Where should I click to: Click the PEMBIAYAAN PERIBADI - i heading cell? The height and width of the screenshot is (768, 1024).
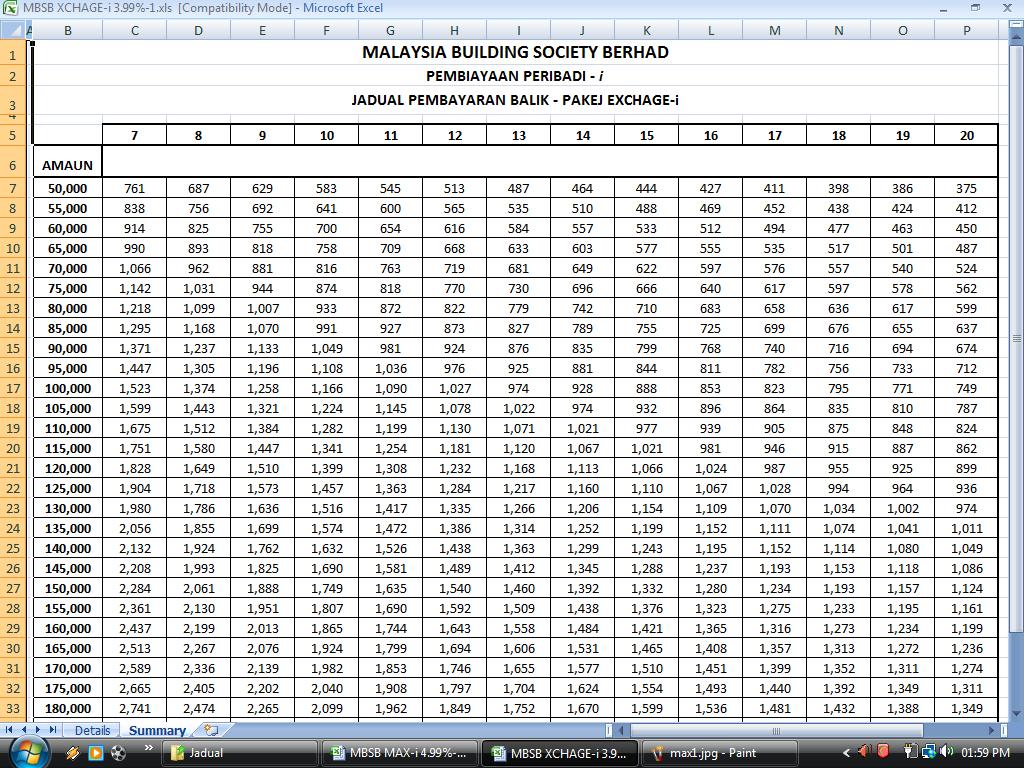pos(515,76)
